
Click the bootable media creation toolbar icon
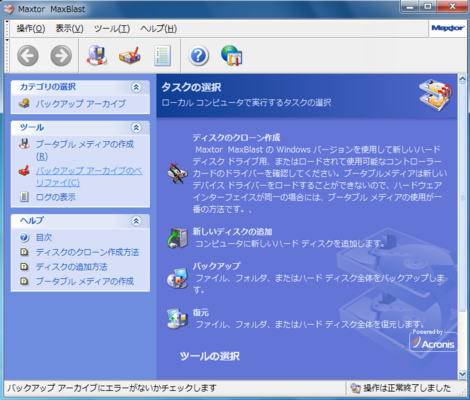[97, 55]
